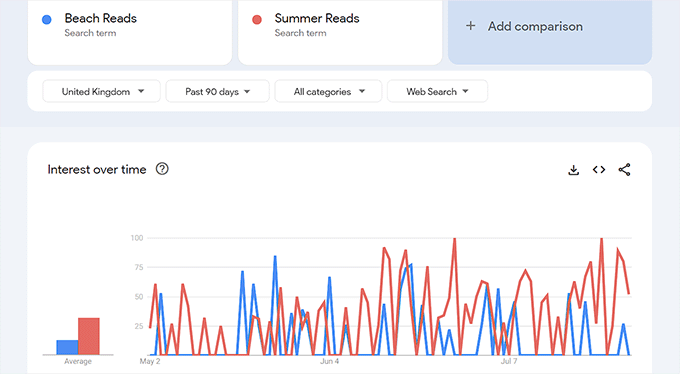Image resolution: width=680 pixels, height=374 pixels.
Task: Click the 75 y-axis value
Action: coord(139,267)
